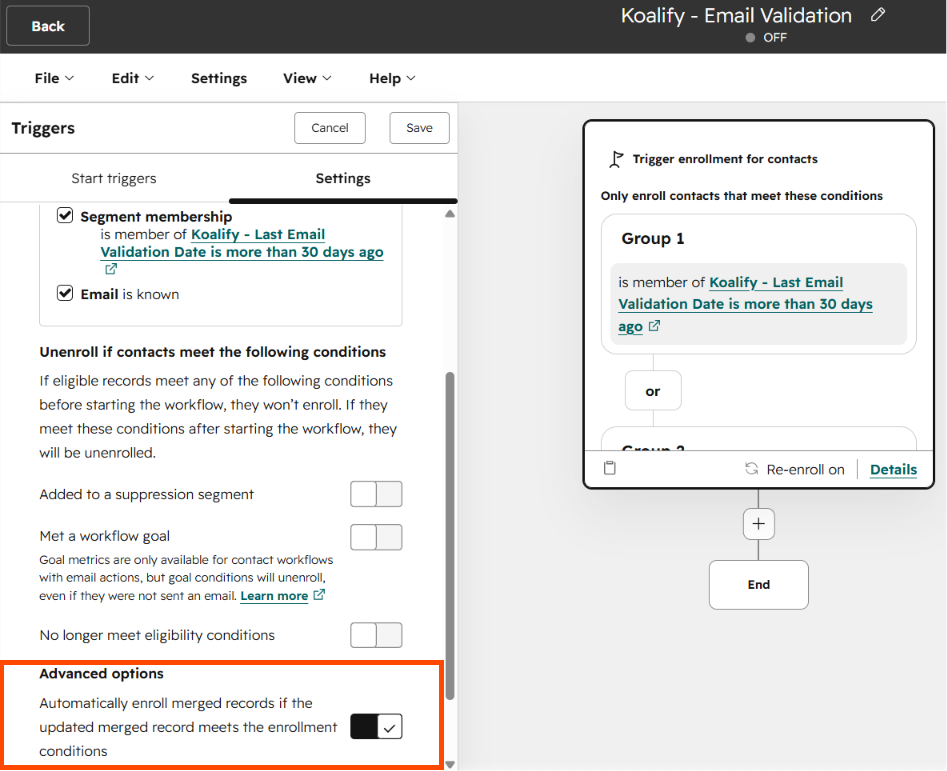Screen dimensions: 947x771
Task: Click the scrollbar down arrow
Action: click(x=450, y=764)
